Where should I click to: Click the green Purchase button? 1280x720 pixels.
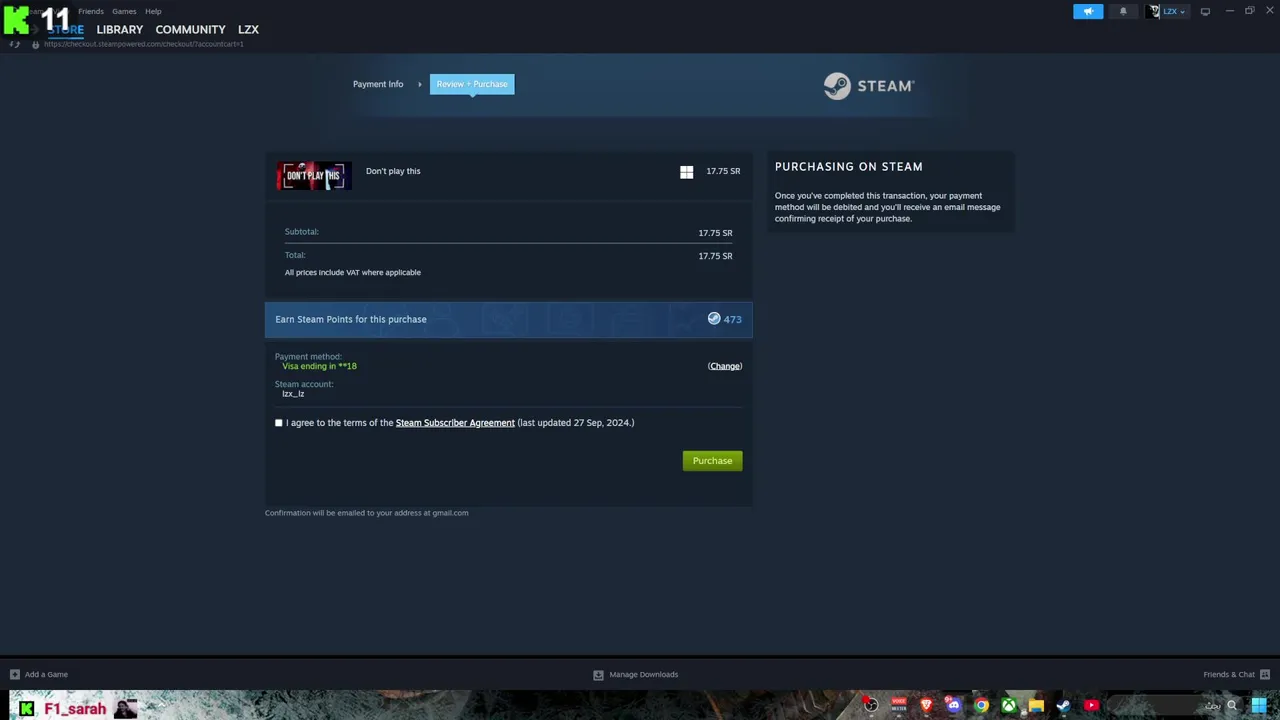point(712,461)
